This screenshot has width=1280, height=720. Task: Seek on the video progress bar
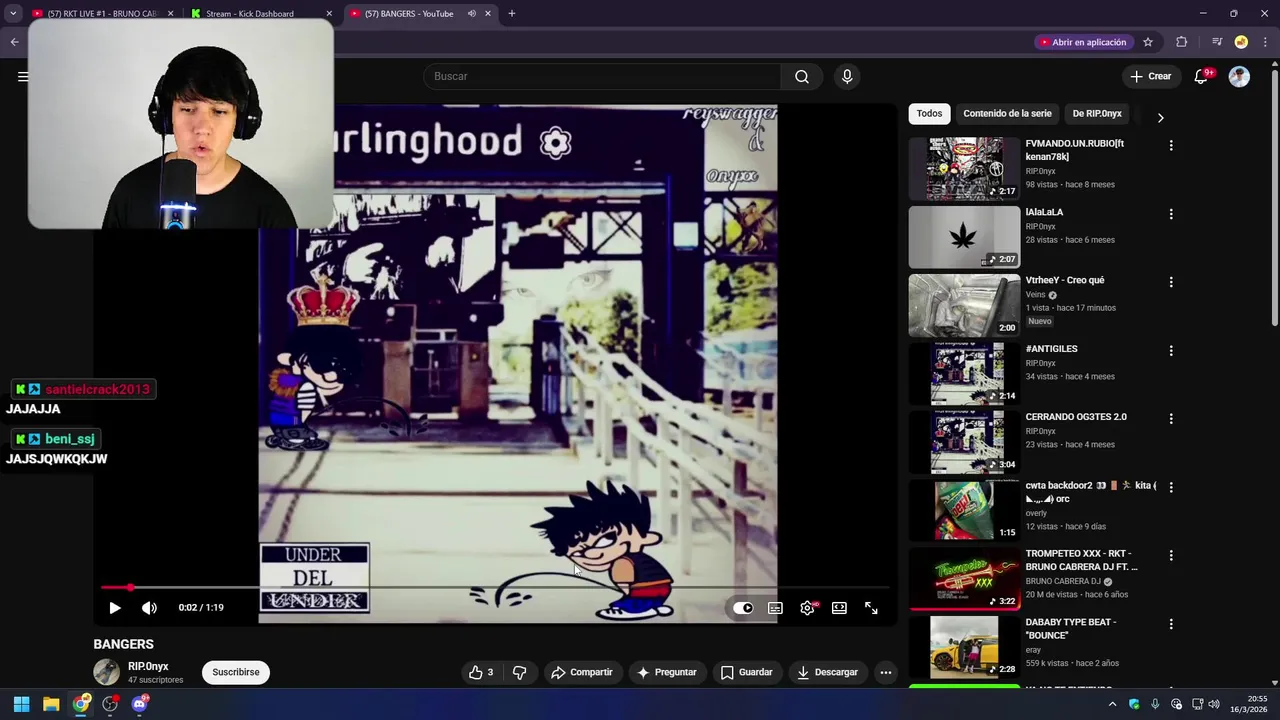click(494, 588)
